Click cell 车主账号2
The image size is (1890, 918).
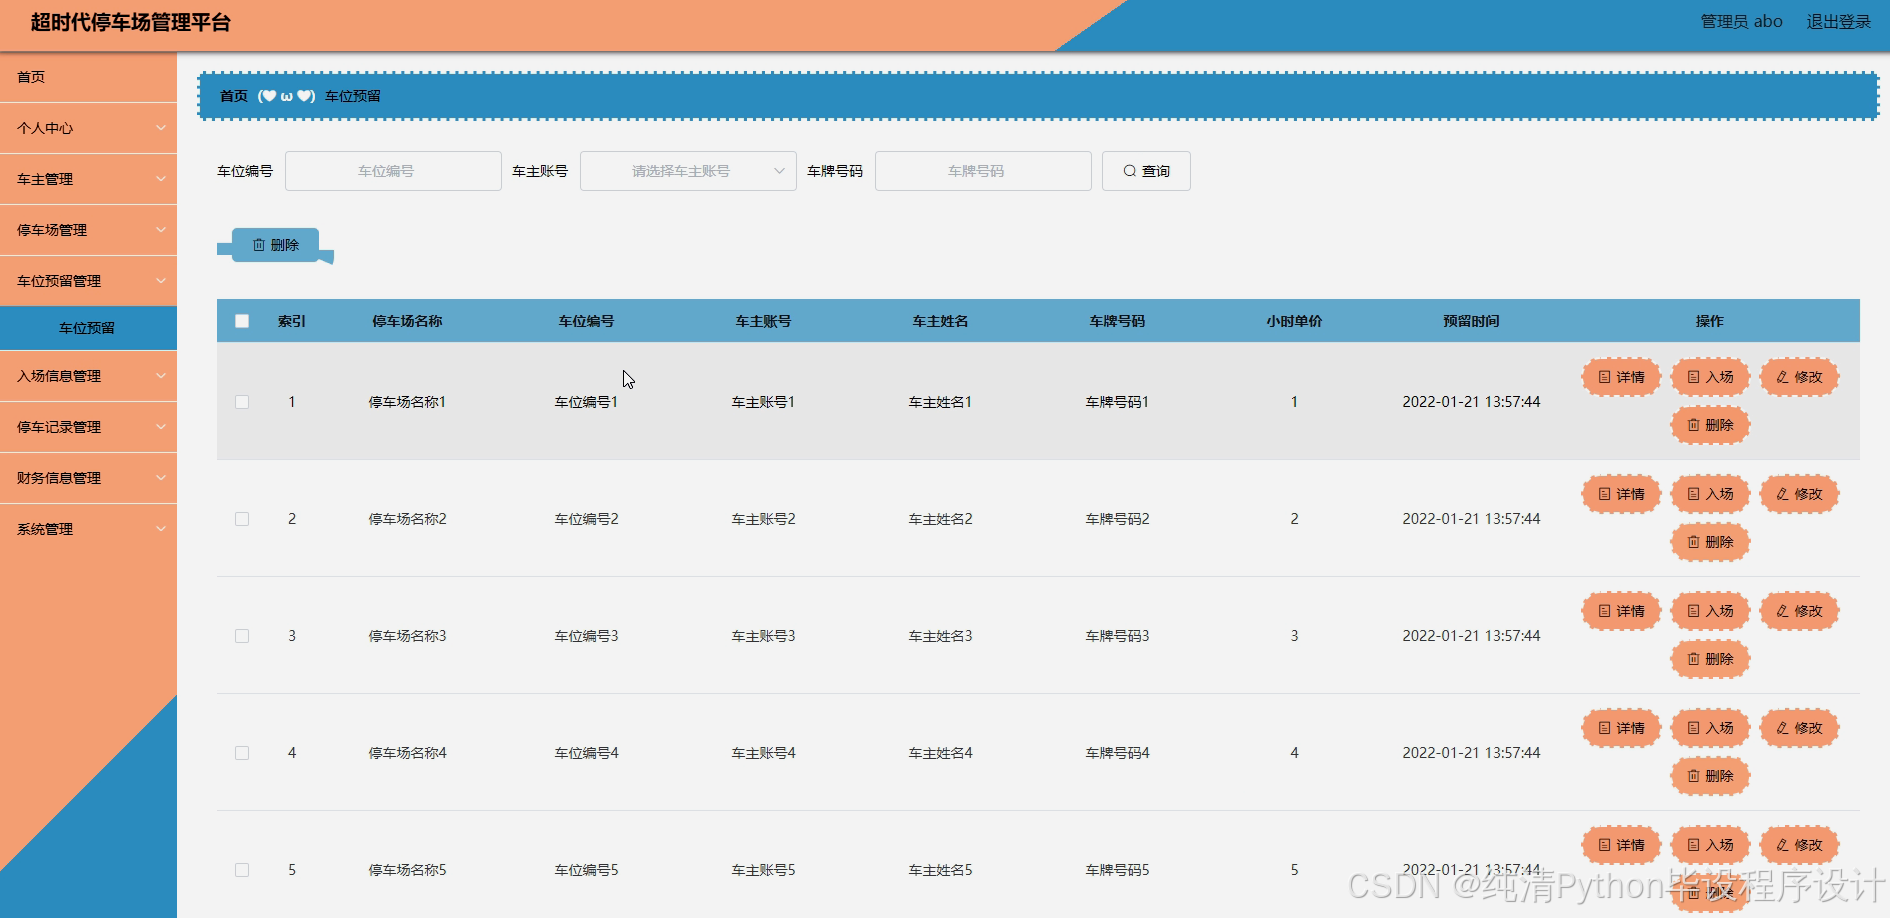pos(763,519)
